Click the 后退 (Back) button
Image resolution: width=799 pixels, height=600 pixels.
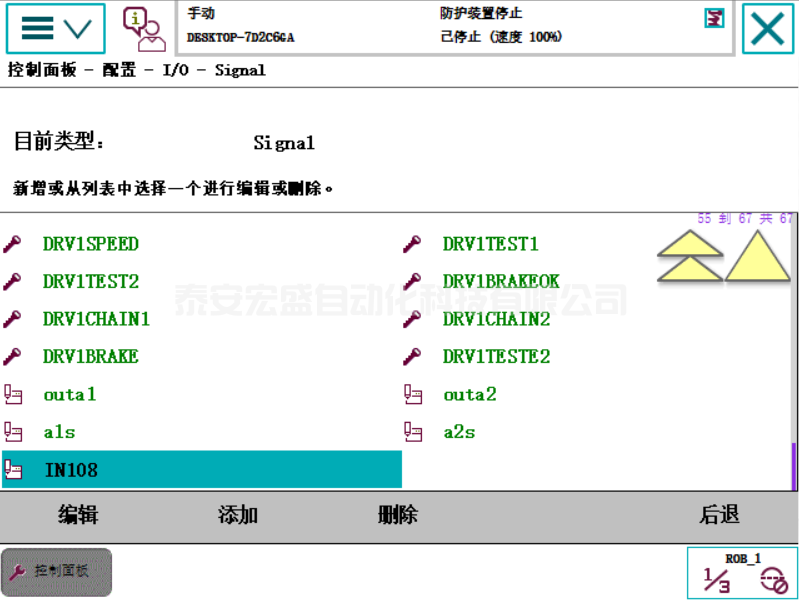(x=719, y=515)
